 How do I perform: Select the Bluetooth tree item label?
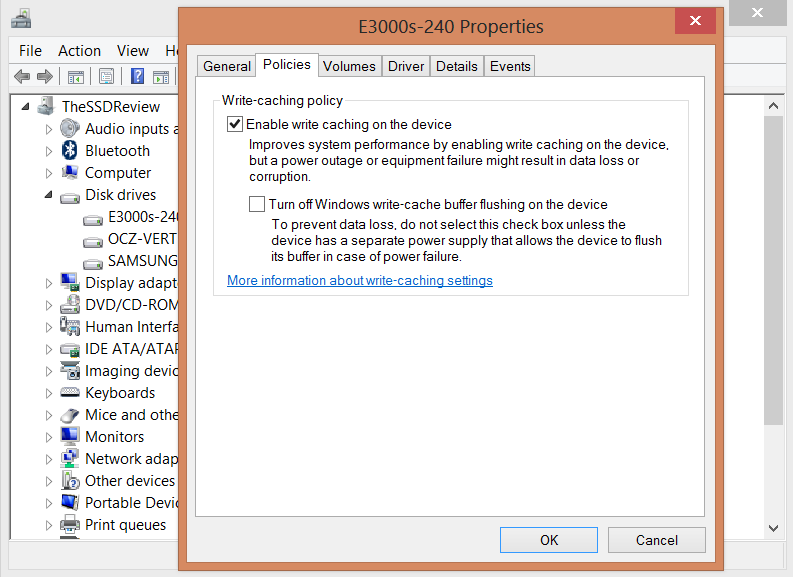[117, 151]
